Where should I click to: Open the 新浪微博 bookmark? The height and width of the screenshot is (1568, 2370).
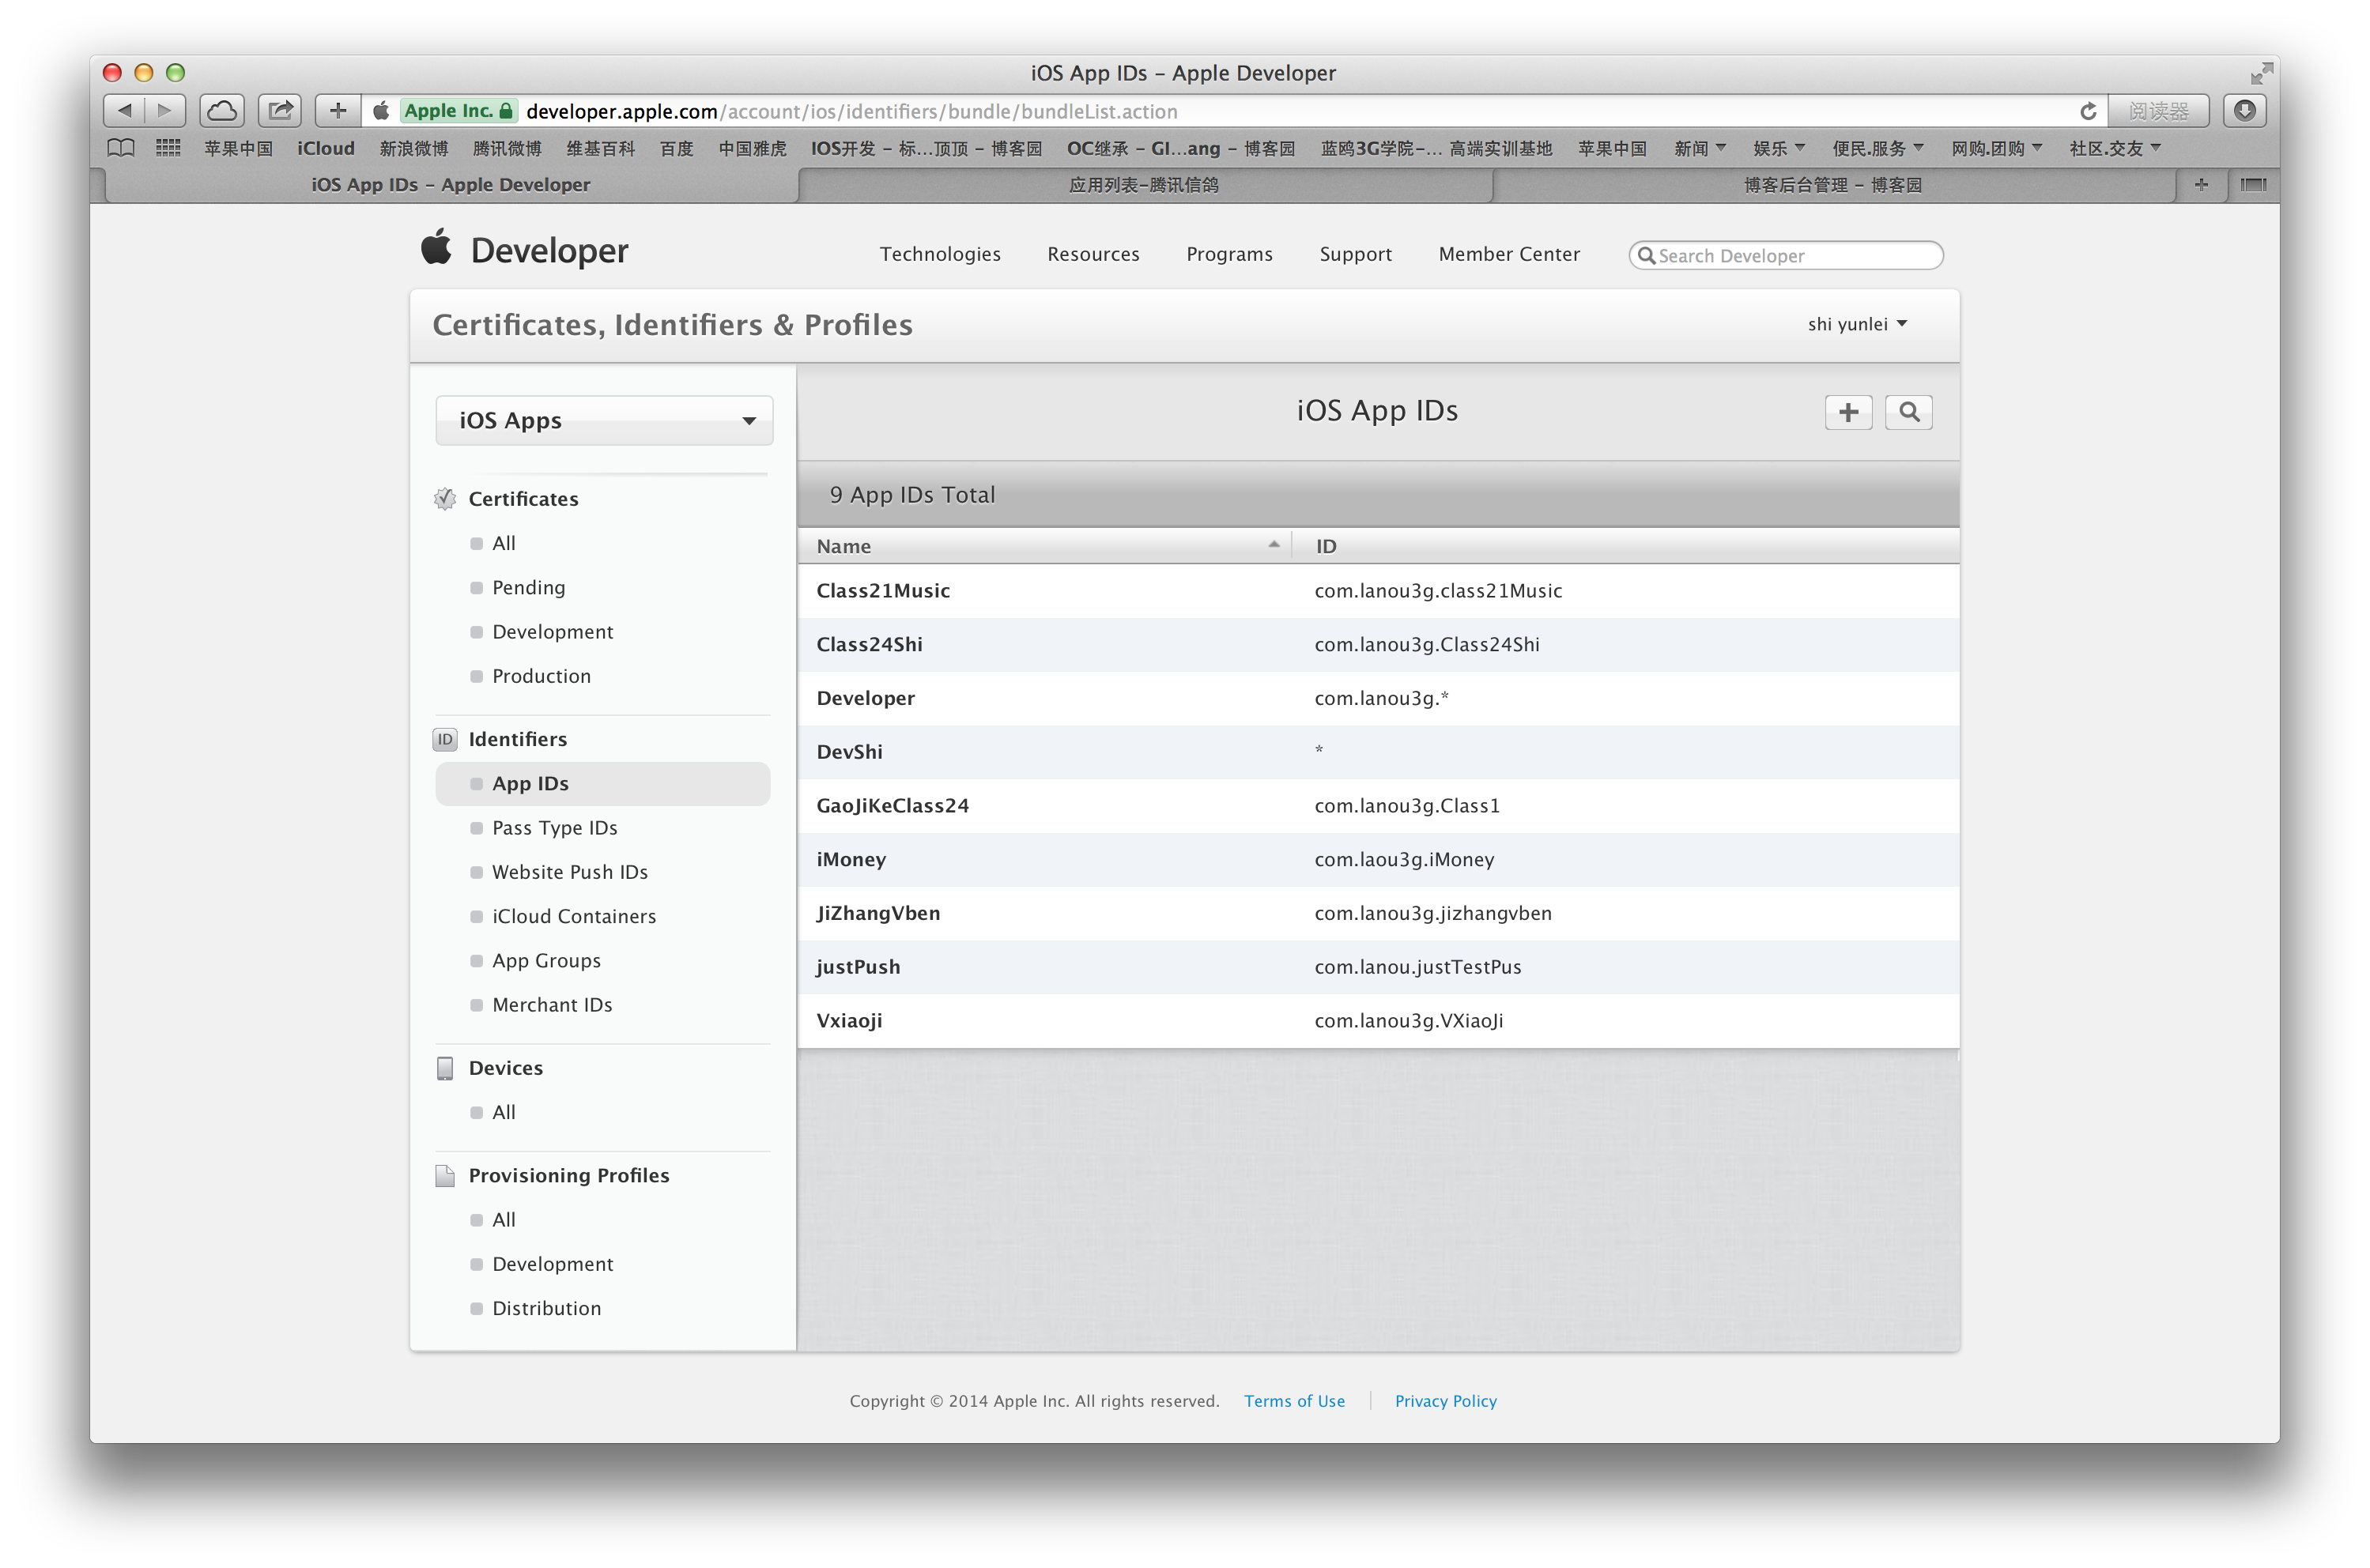(x=413, y=148)
